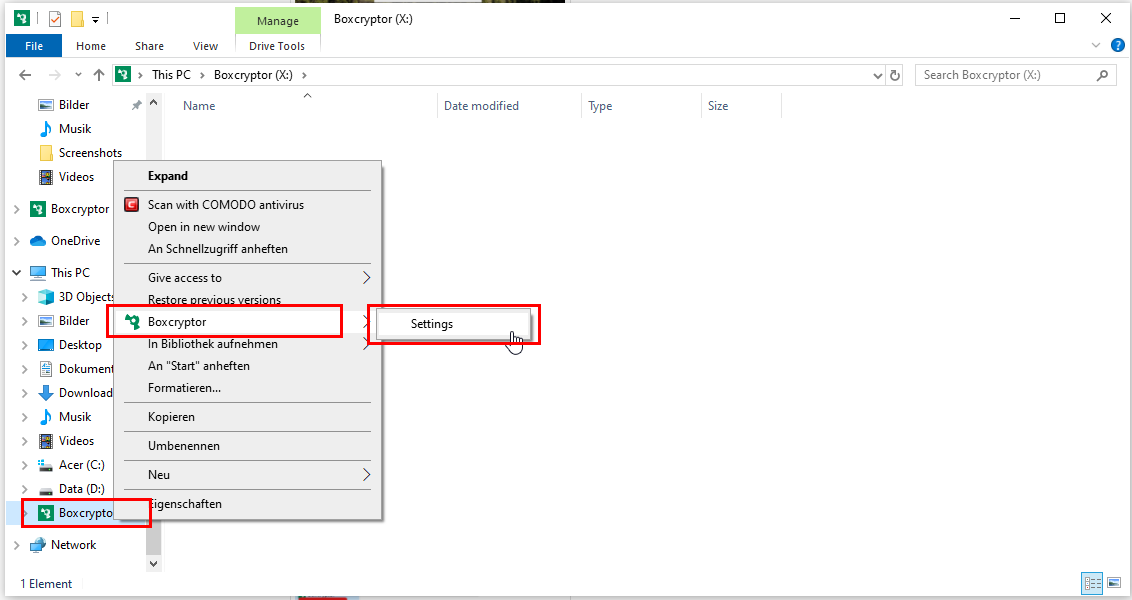1132x600 pixels.
Task: Expand the Desktop tree node
Action: (x=25, y=345)
